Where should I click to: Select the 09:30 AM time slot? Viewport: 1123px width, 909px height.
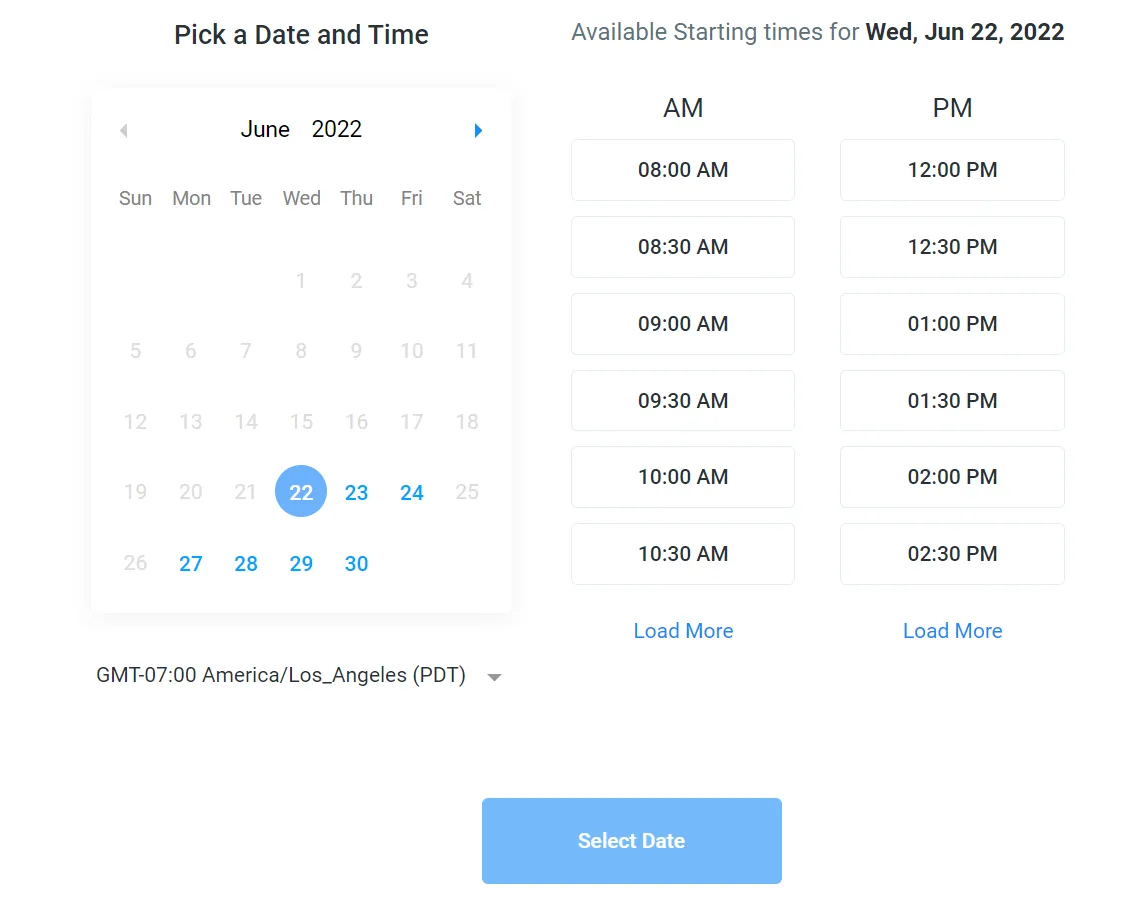683,401
